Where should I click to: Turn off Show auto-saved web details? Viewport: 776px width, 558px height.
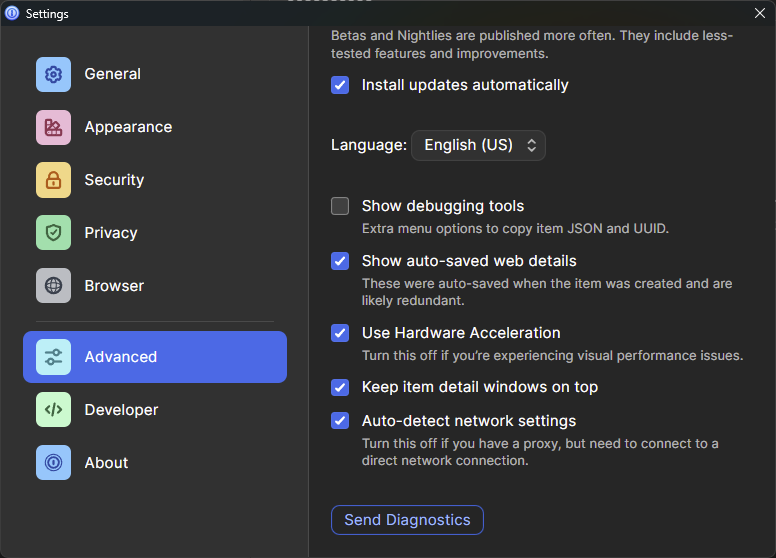click(340, 261)
